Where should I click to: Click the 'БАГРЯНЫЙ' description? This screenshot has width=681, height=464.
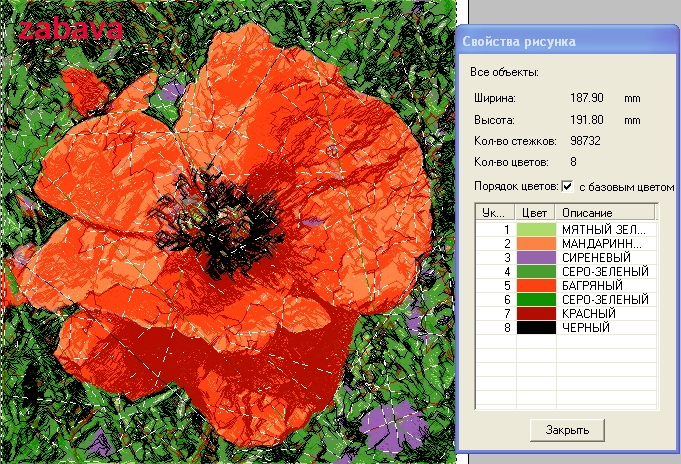pyautogui.click(x=592, y=285)
